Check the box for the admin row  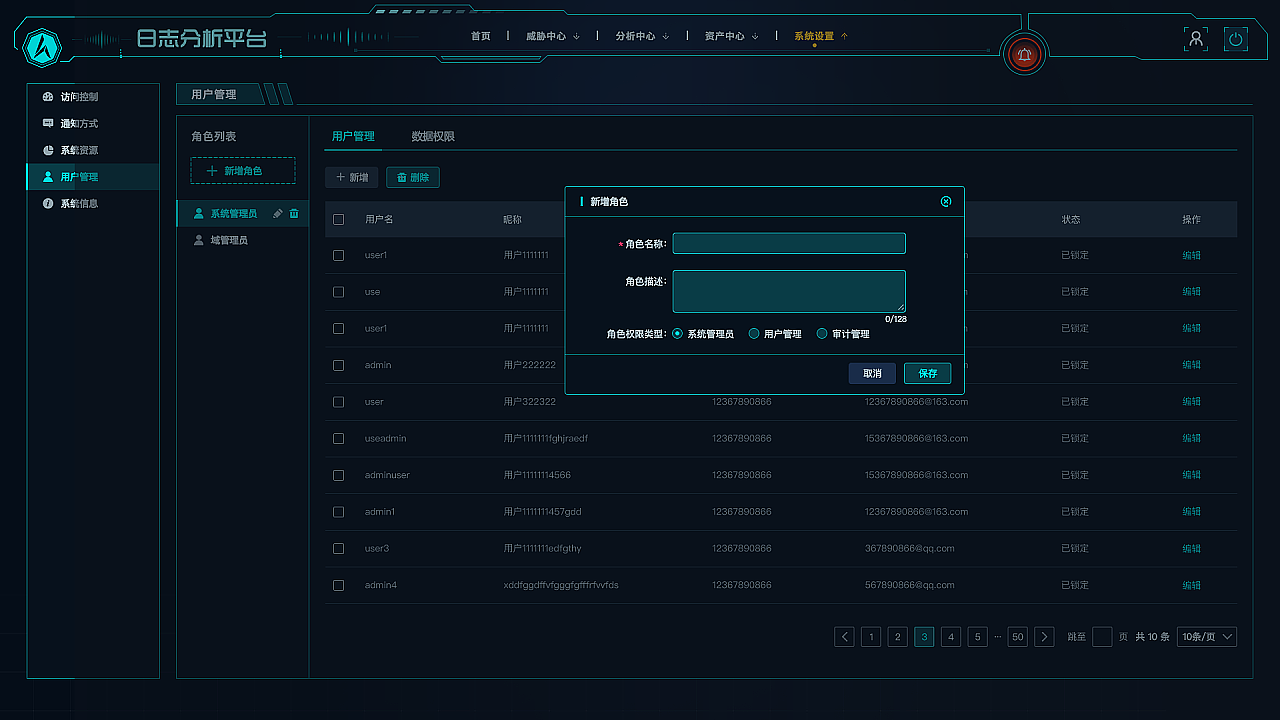click(338, 365)
